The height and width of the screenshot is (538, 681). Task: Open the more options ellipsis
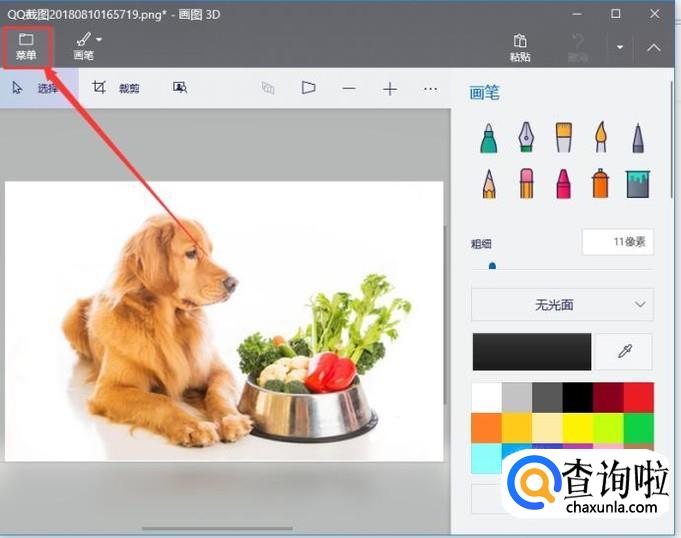point(431,88)
